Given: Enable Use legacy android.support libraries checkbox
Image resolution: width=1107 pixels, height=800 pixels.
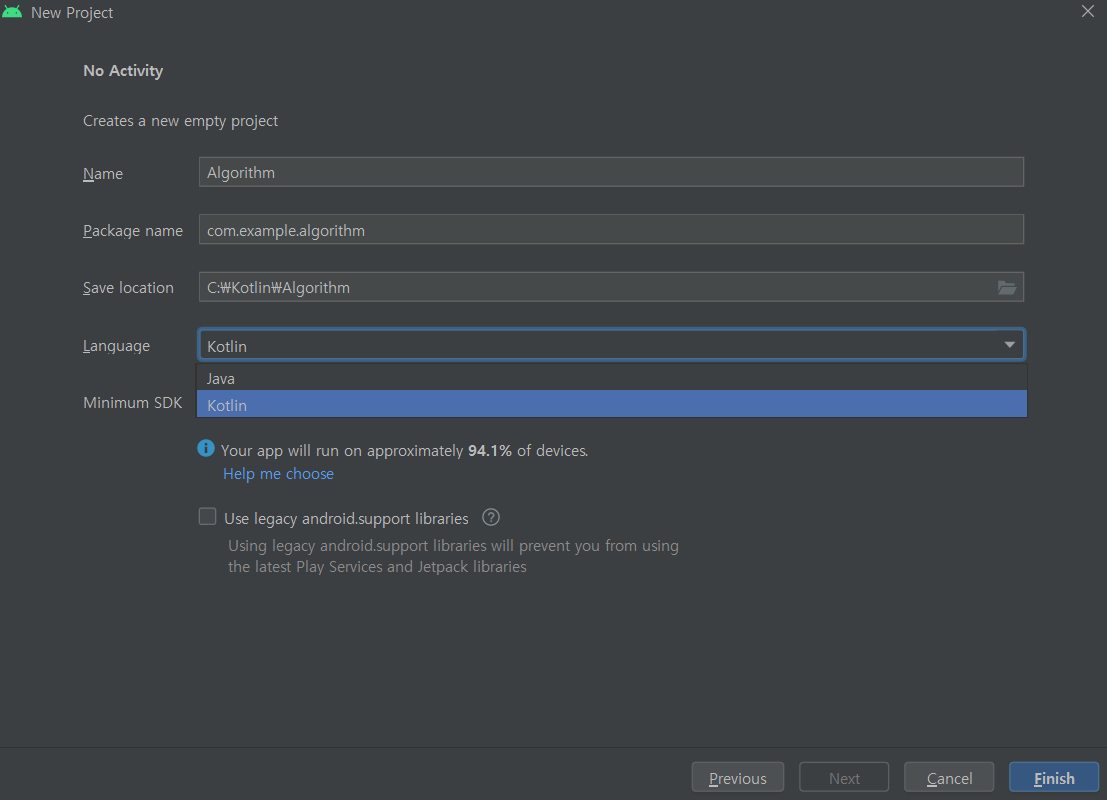Looking at the screenshot, I should pyautogui.click(x=207, y=517).
